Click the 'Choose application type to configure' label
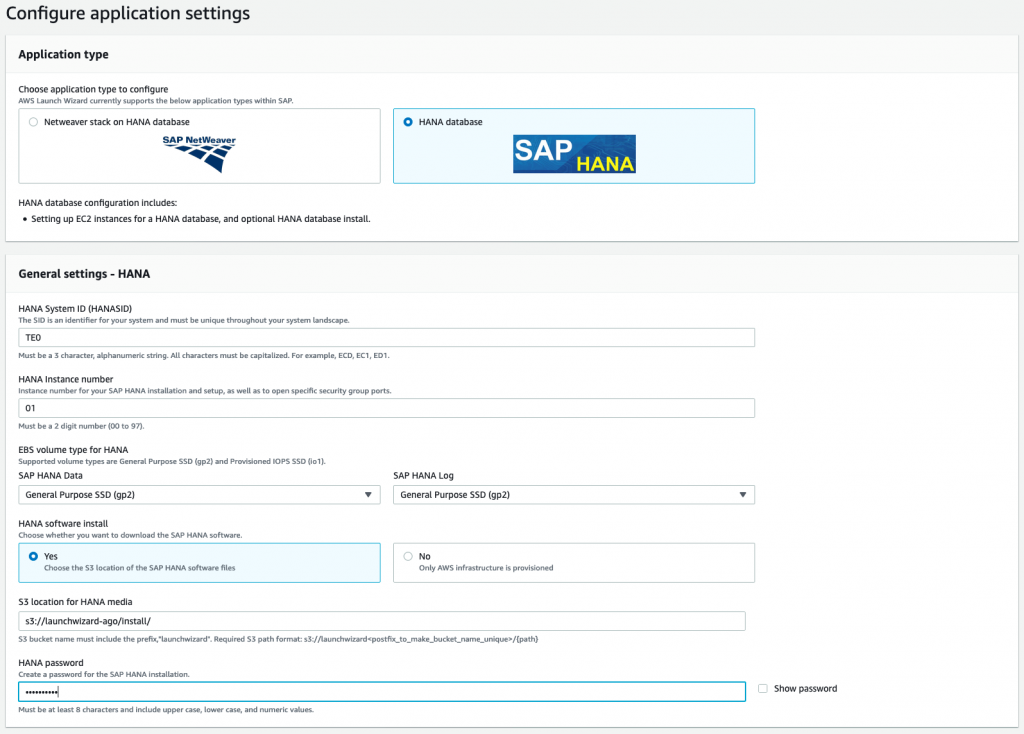This screenshot has height=734, width=1024. click(93, 89)
